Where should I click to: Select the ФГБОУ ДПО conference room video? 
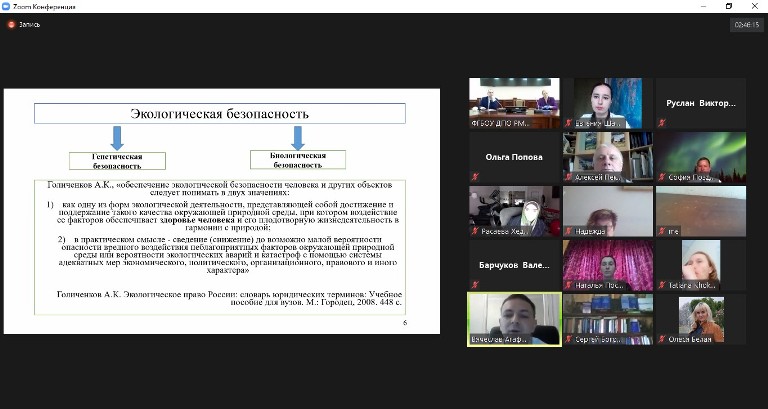pos(514,100)
